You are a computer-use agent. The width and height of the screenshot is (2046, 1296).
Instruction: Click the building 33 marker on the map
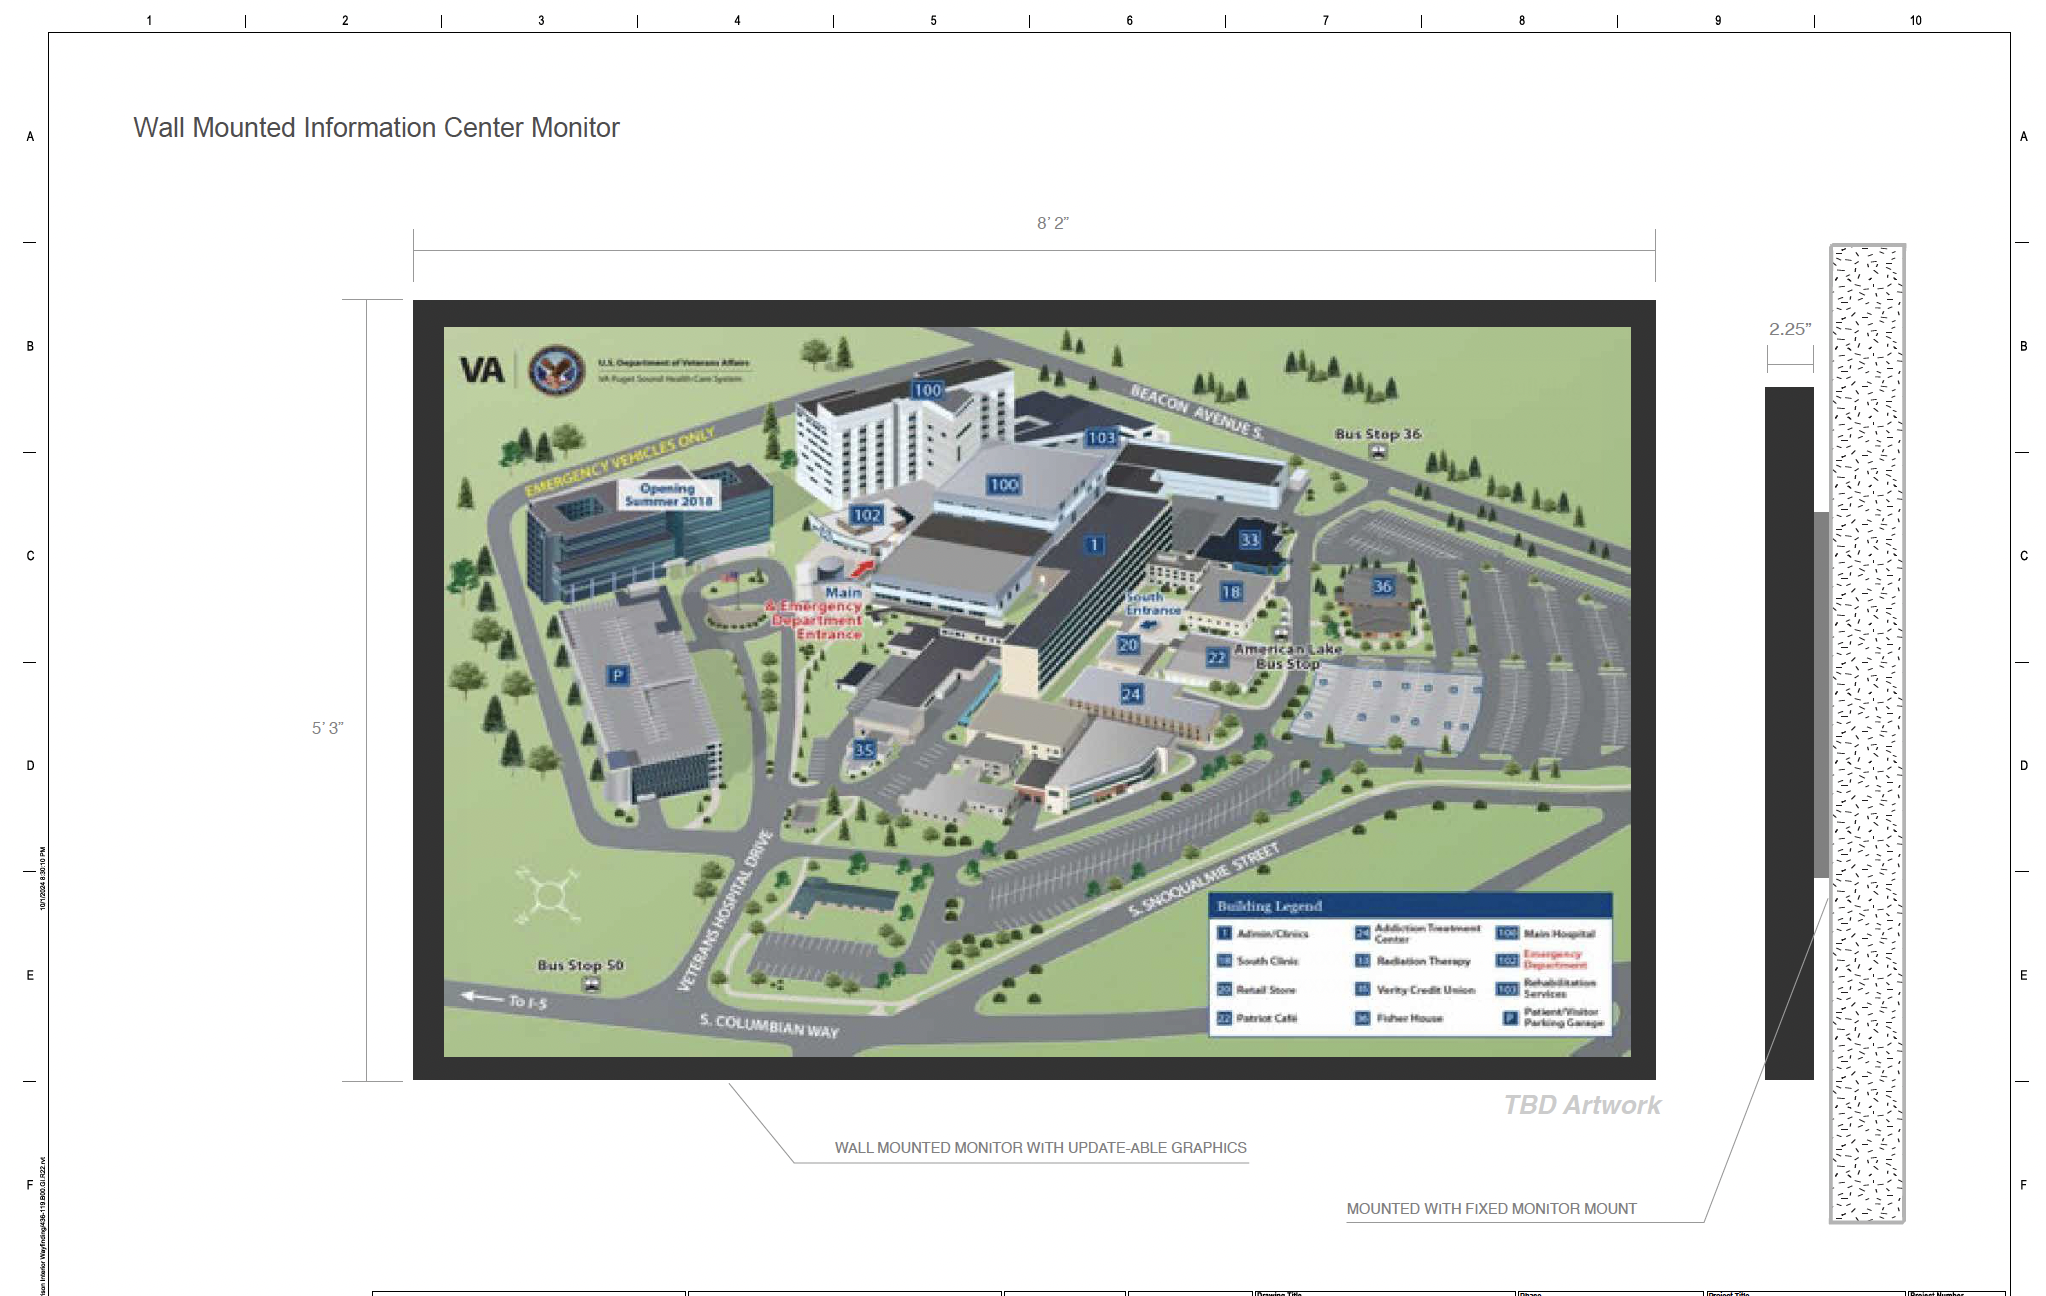[1249, 540]
